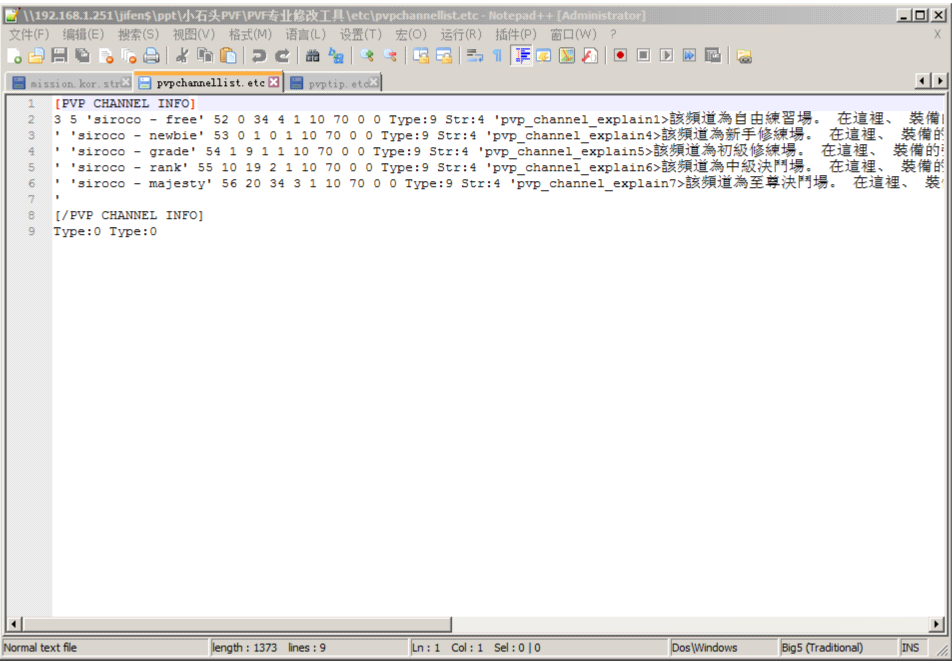Viewport: 952px width, 663px height.
Task: Zoom in using the magnifier plus icon
Action: coord(367,56)
